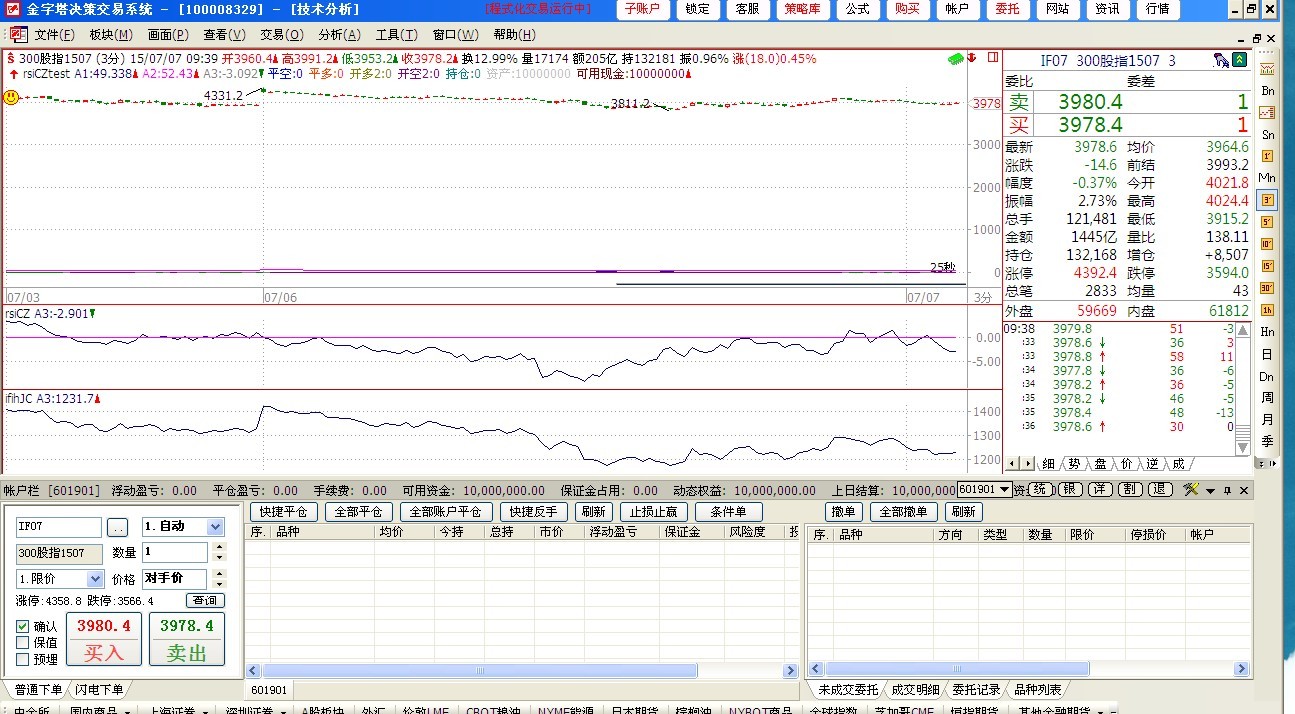Click the 快捷反手 quick reverse button
Viewport: 1295px width, 714px height.
(533, 512)
